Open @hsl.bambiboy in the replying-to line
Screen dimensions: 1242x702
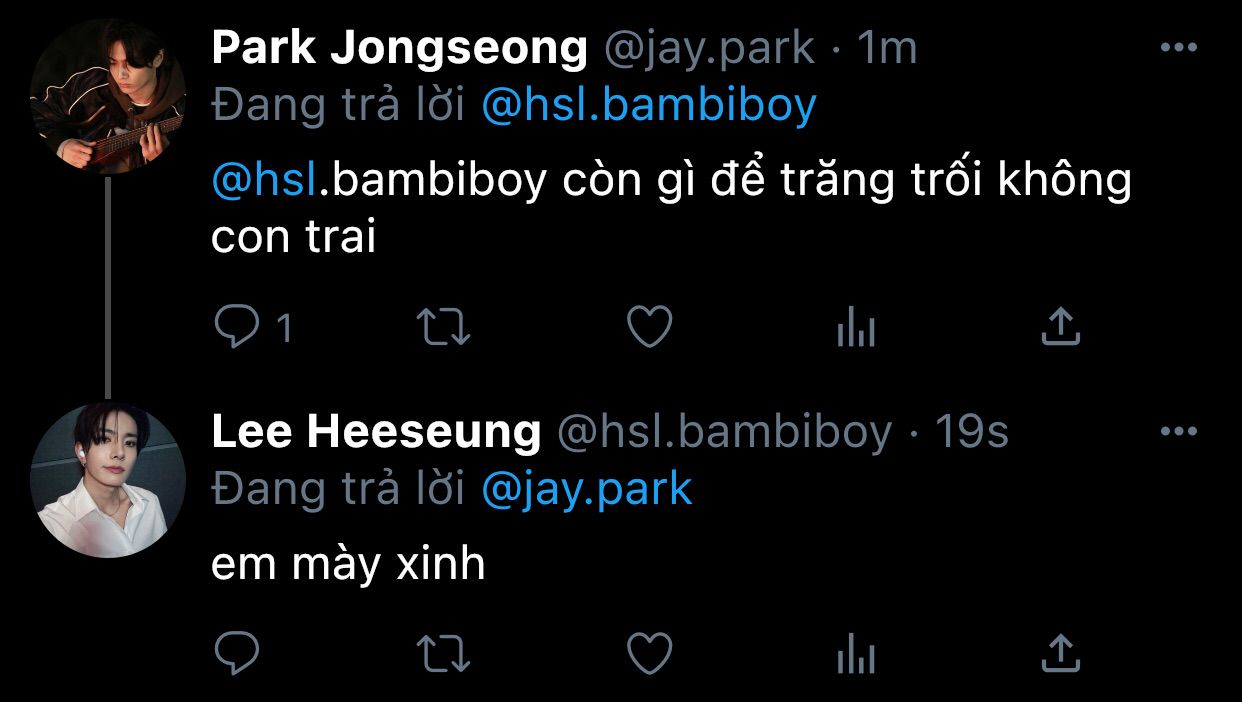pyautogui.click(x=649, y=106)
